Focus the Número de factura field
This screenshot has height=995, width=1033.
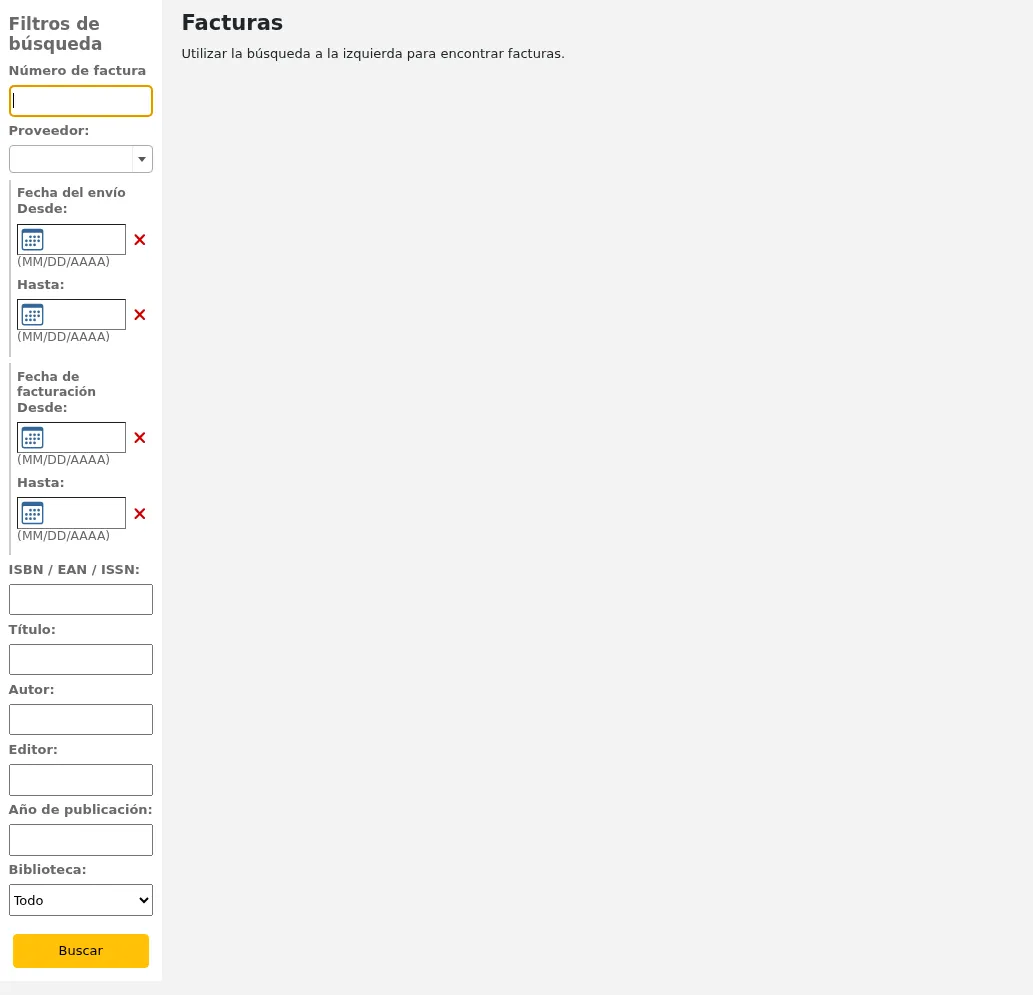point(81,101)
